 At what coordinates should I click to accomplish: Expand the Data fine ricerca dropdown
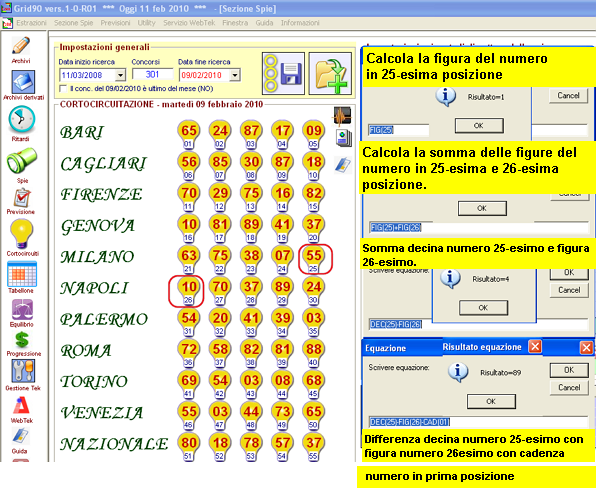point(235,75)
